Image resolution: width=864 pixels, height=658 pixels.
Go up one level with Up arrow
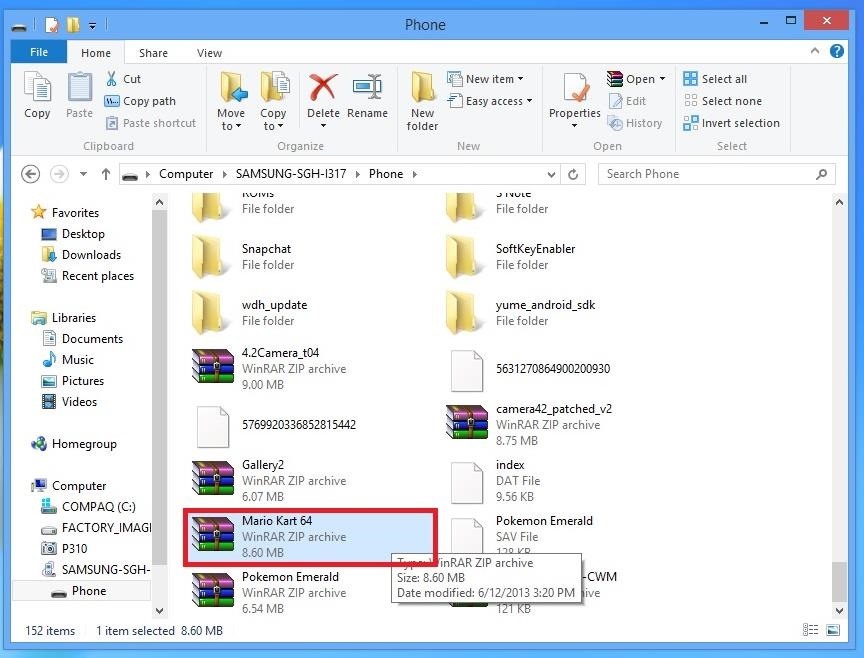click(106, 174)
